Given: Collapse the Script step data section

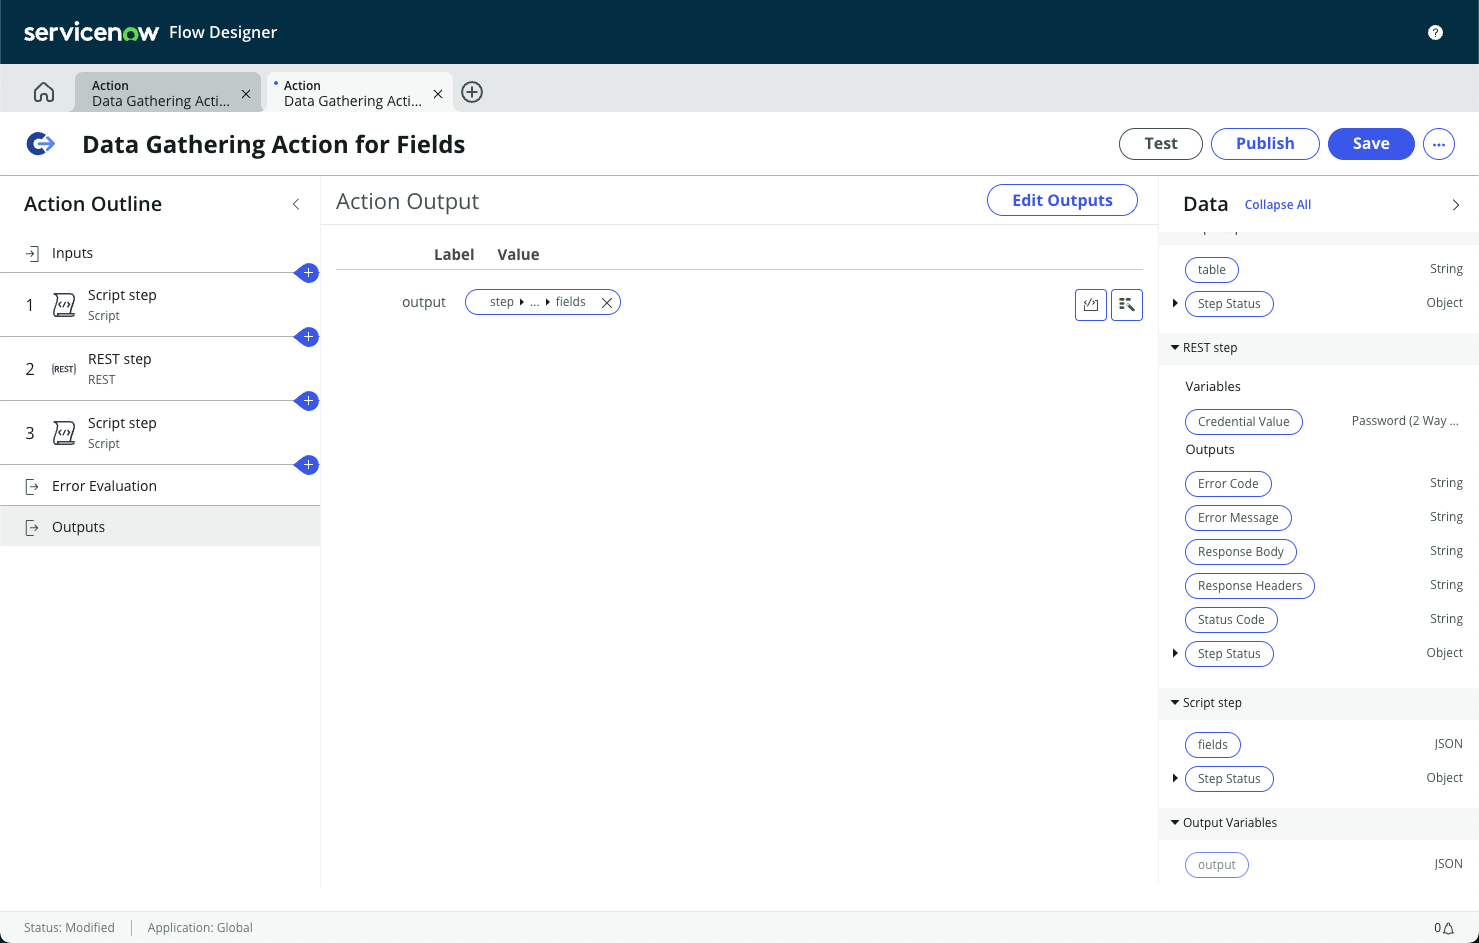Looking at the screenshot, I should 1175,703.
